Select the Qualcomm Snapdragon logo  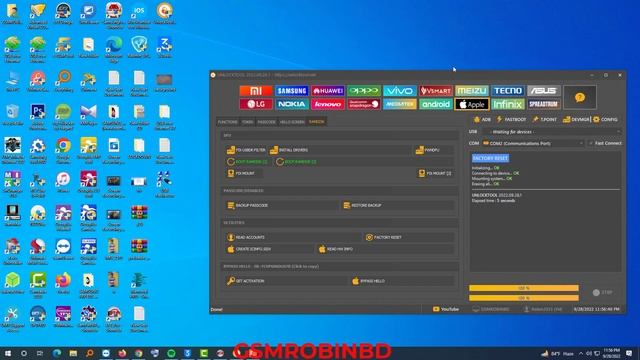364,104
